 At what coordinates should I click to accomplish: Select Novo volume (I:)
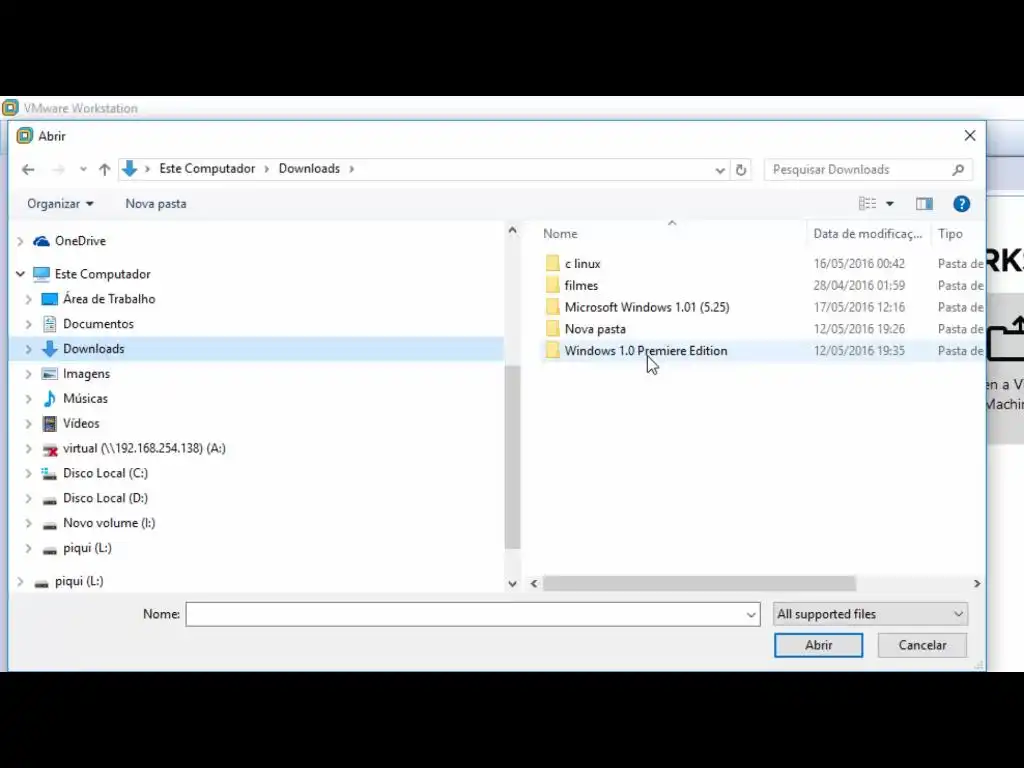(109, 523)
